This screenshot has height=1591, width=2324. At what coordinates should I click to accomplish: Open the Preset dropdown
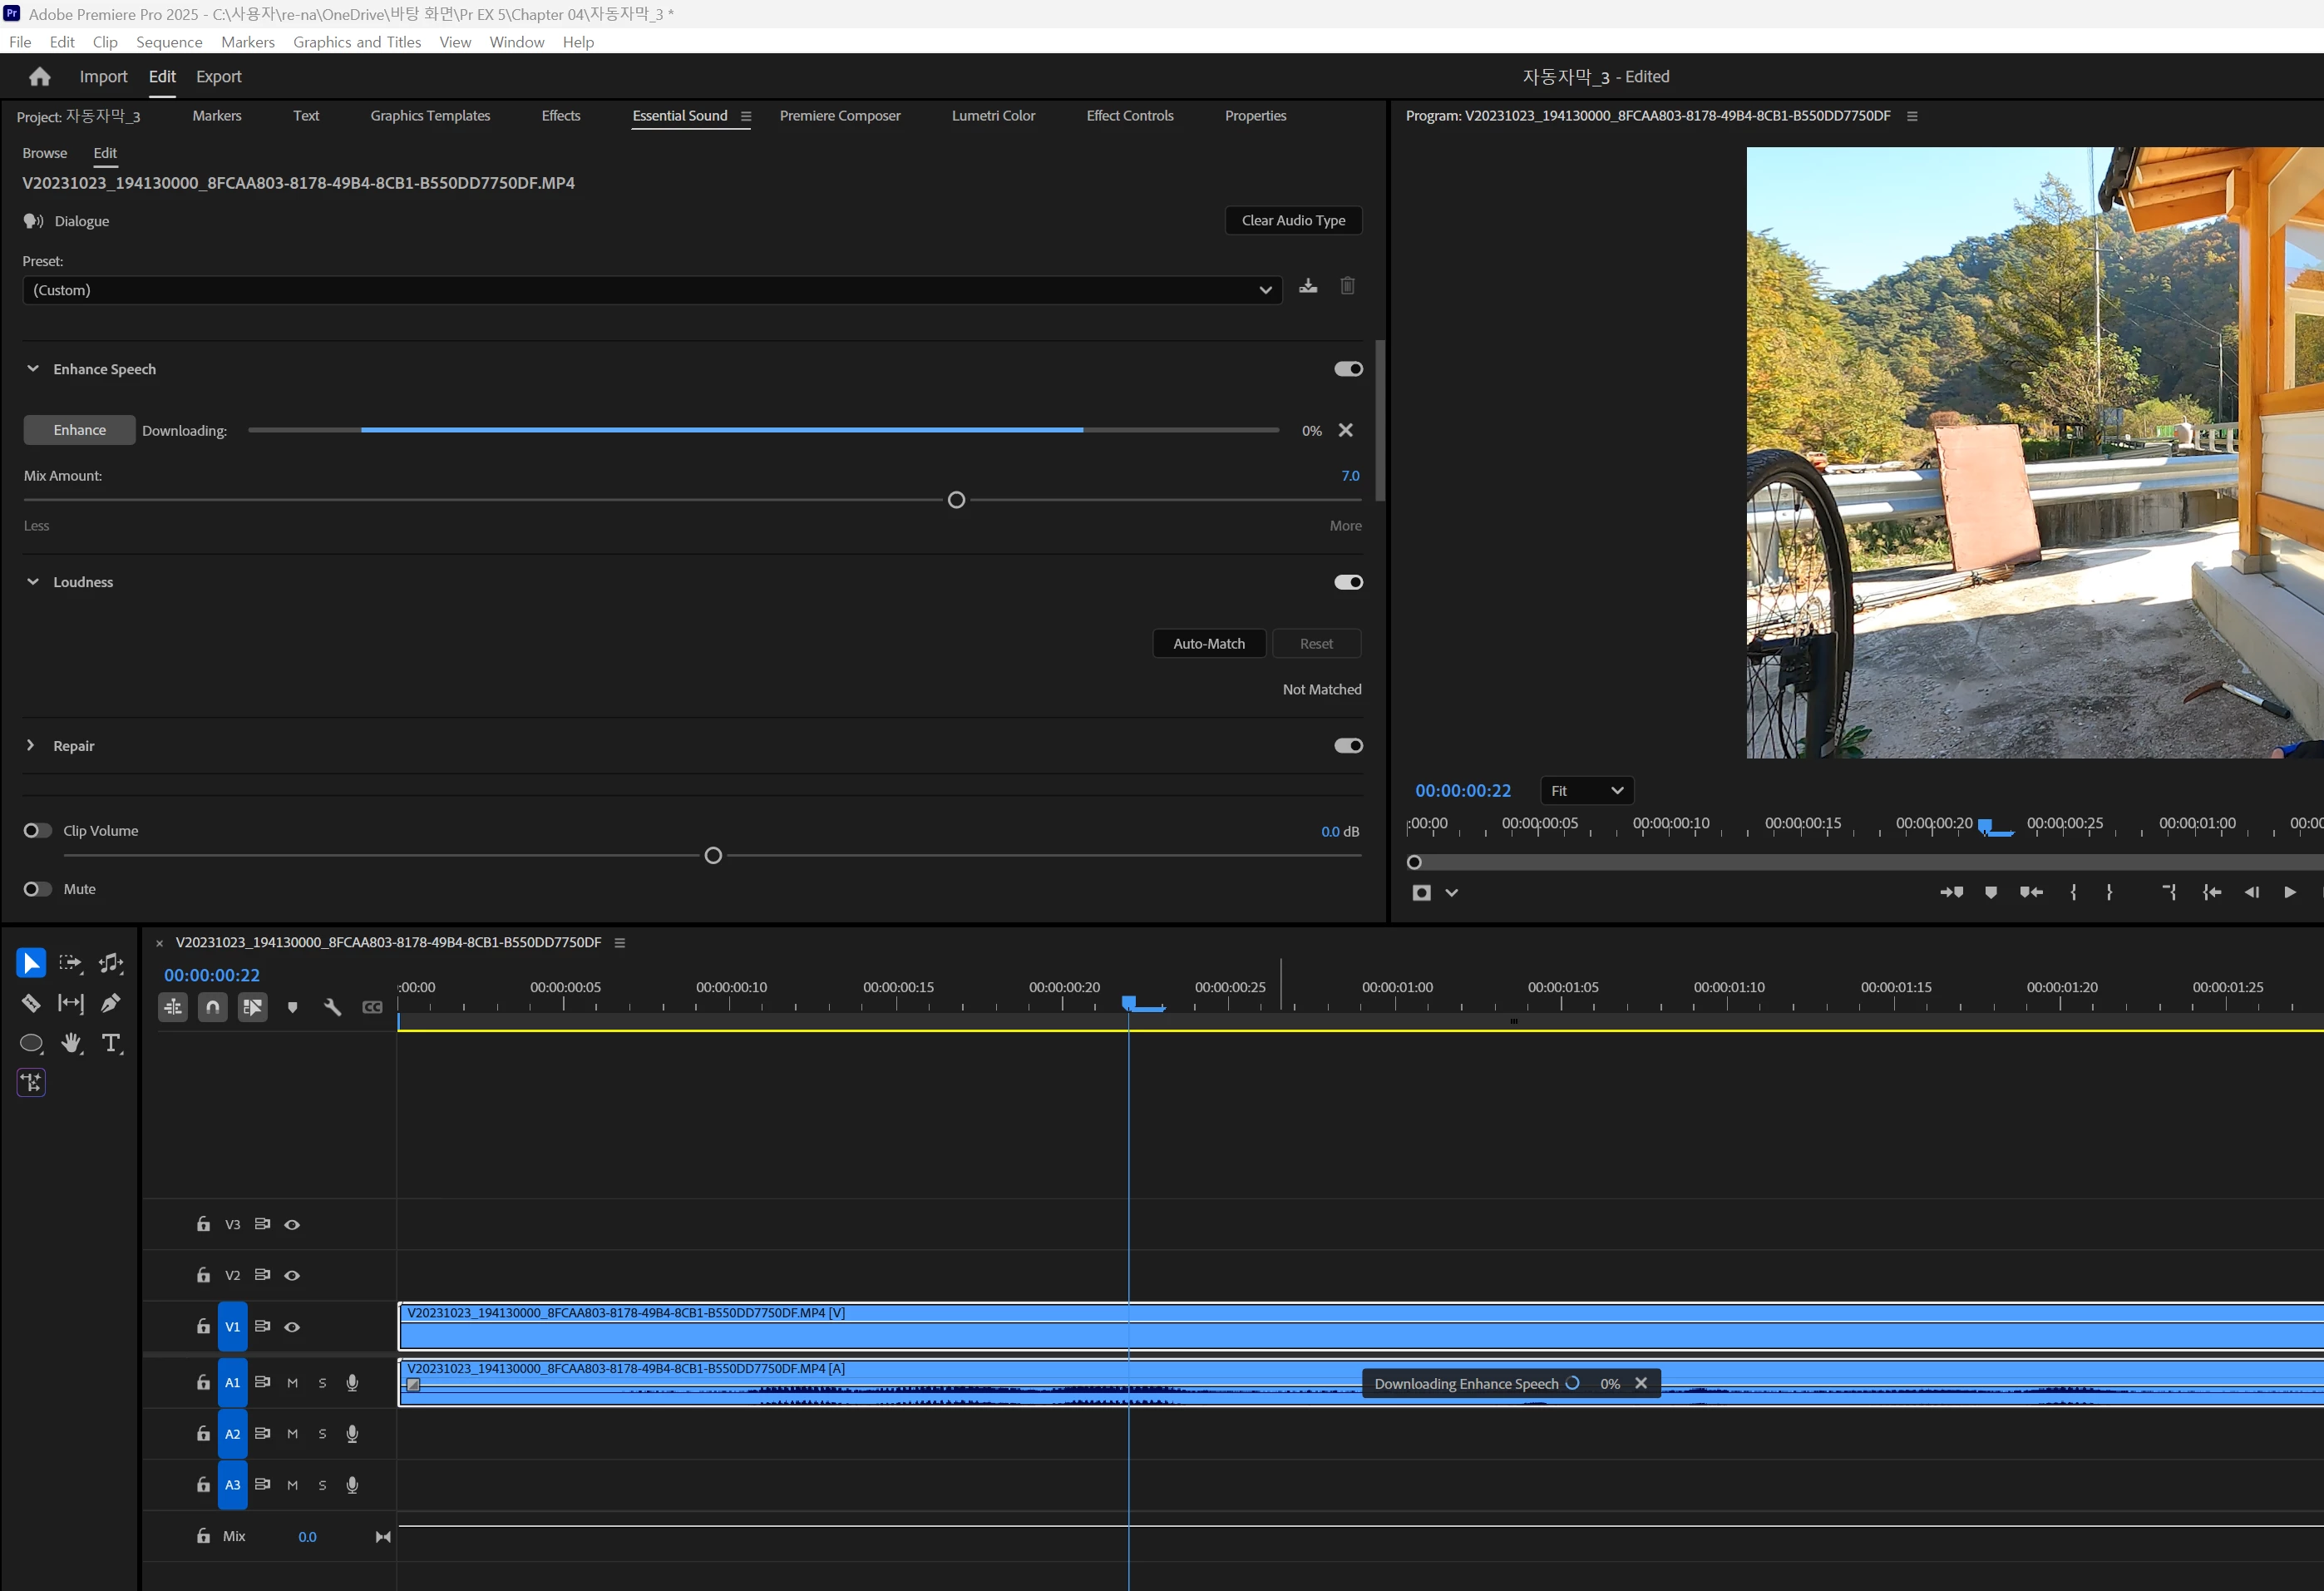[651, 290]
